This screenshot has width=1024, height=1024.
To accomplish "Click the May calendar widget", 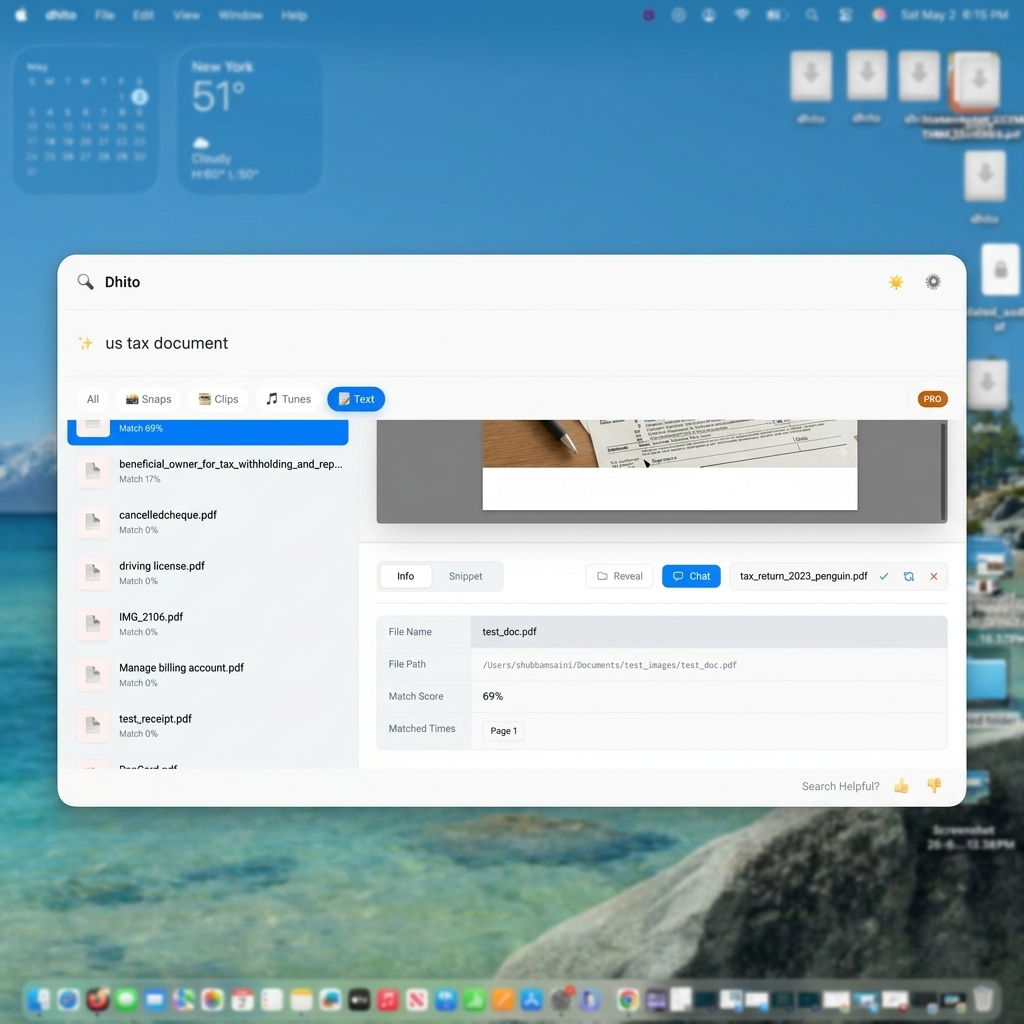I will (x=86, y=120).
